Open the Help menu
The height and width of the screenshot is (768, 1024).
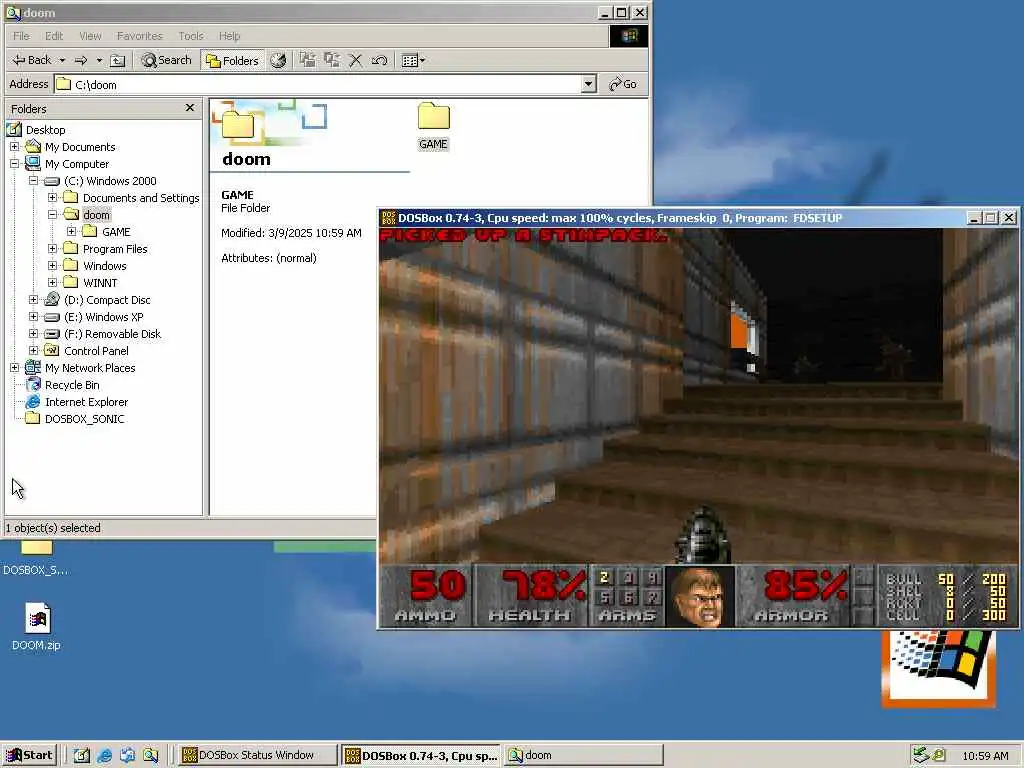coord(229,36)
